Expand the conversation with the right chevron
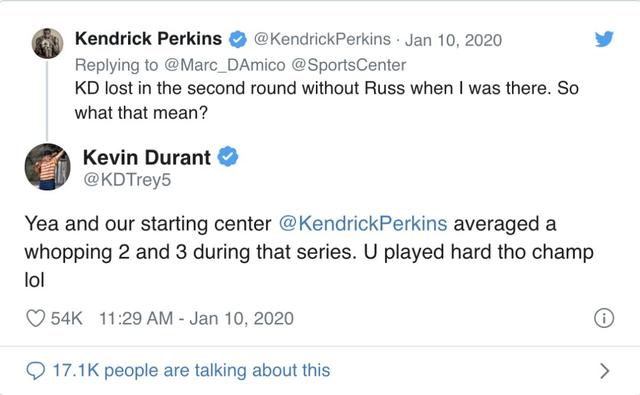640x395 pixels. click(604, 371)
